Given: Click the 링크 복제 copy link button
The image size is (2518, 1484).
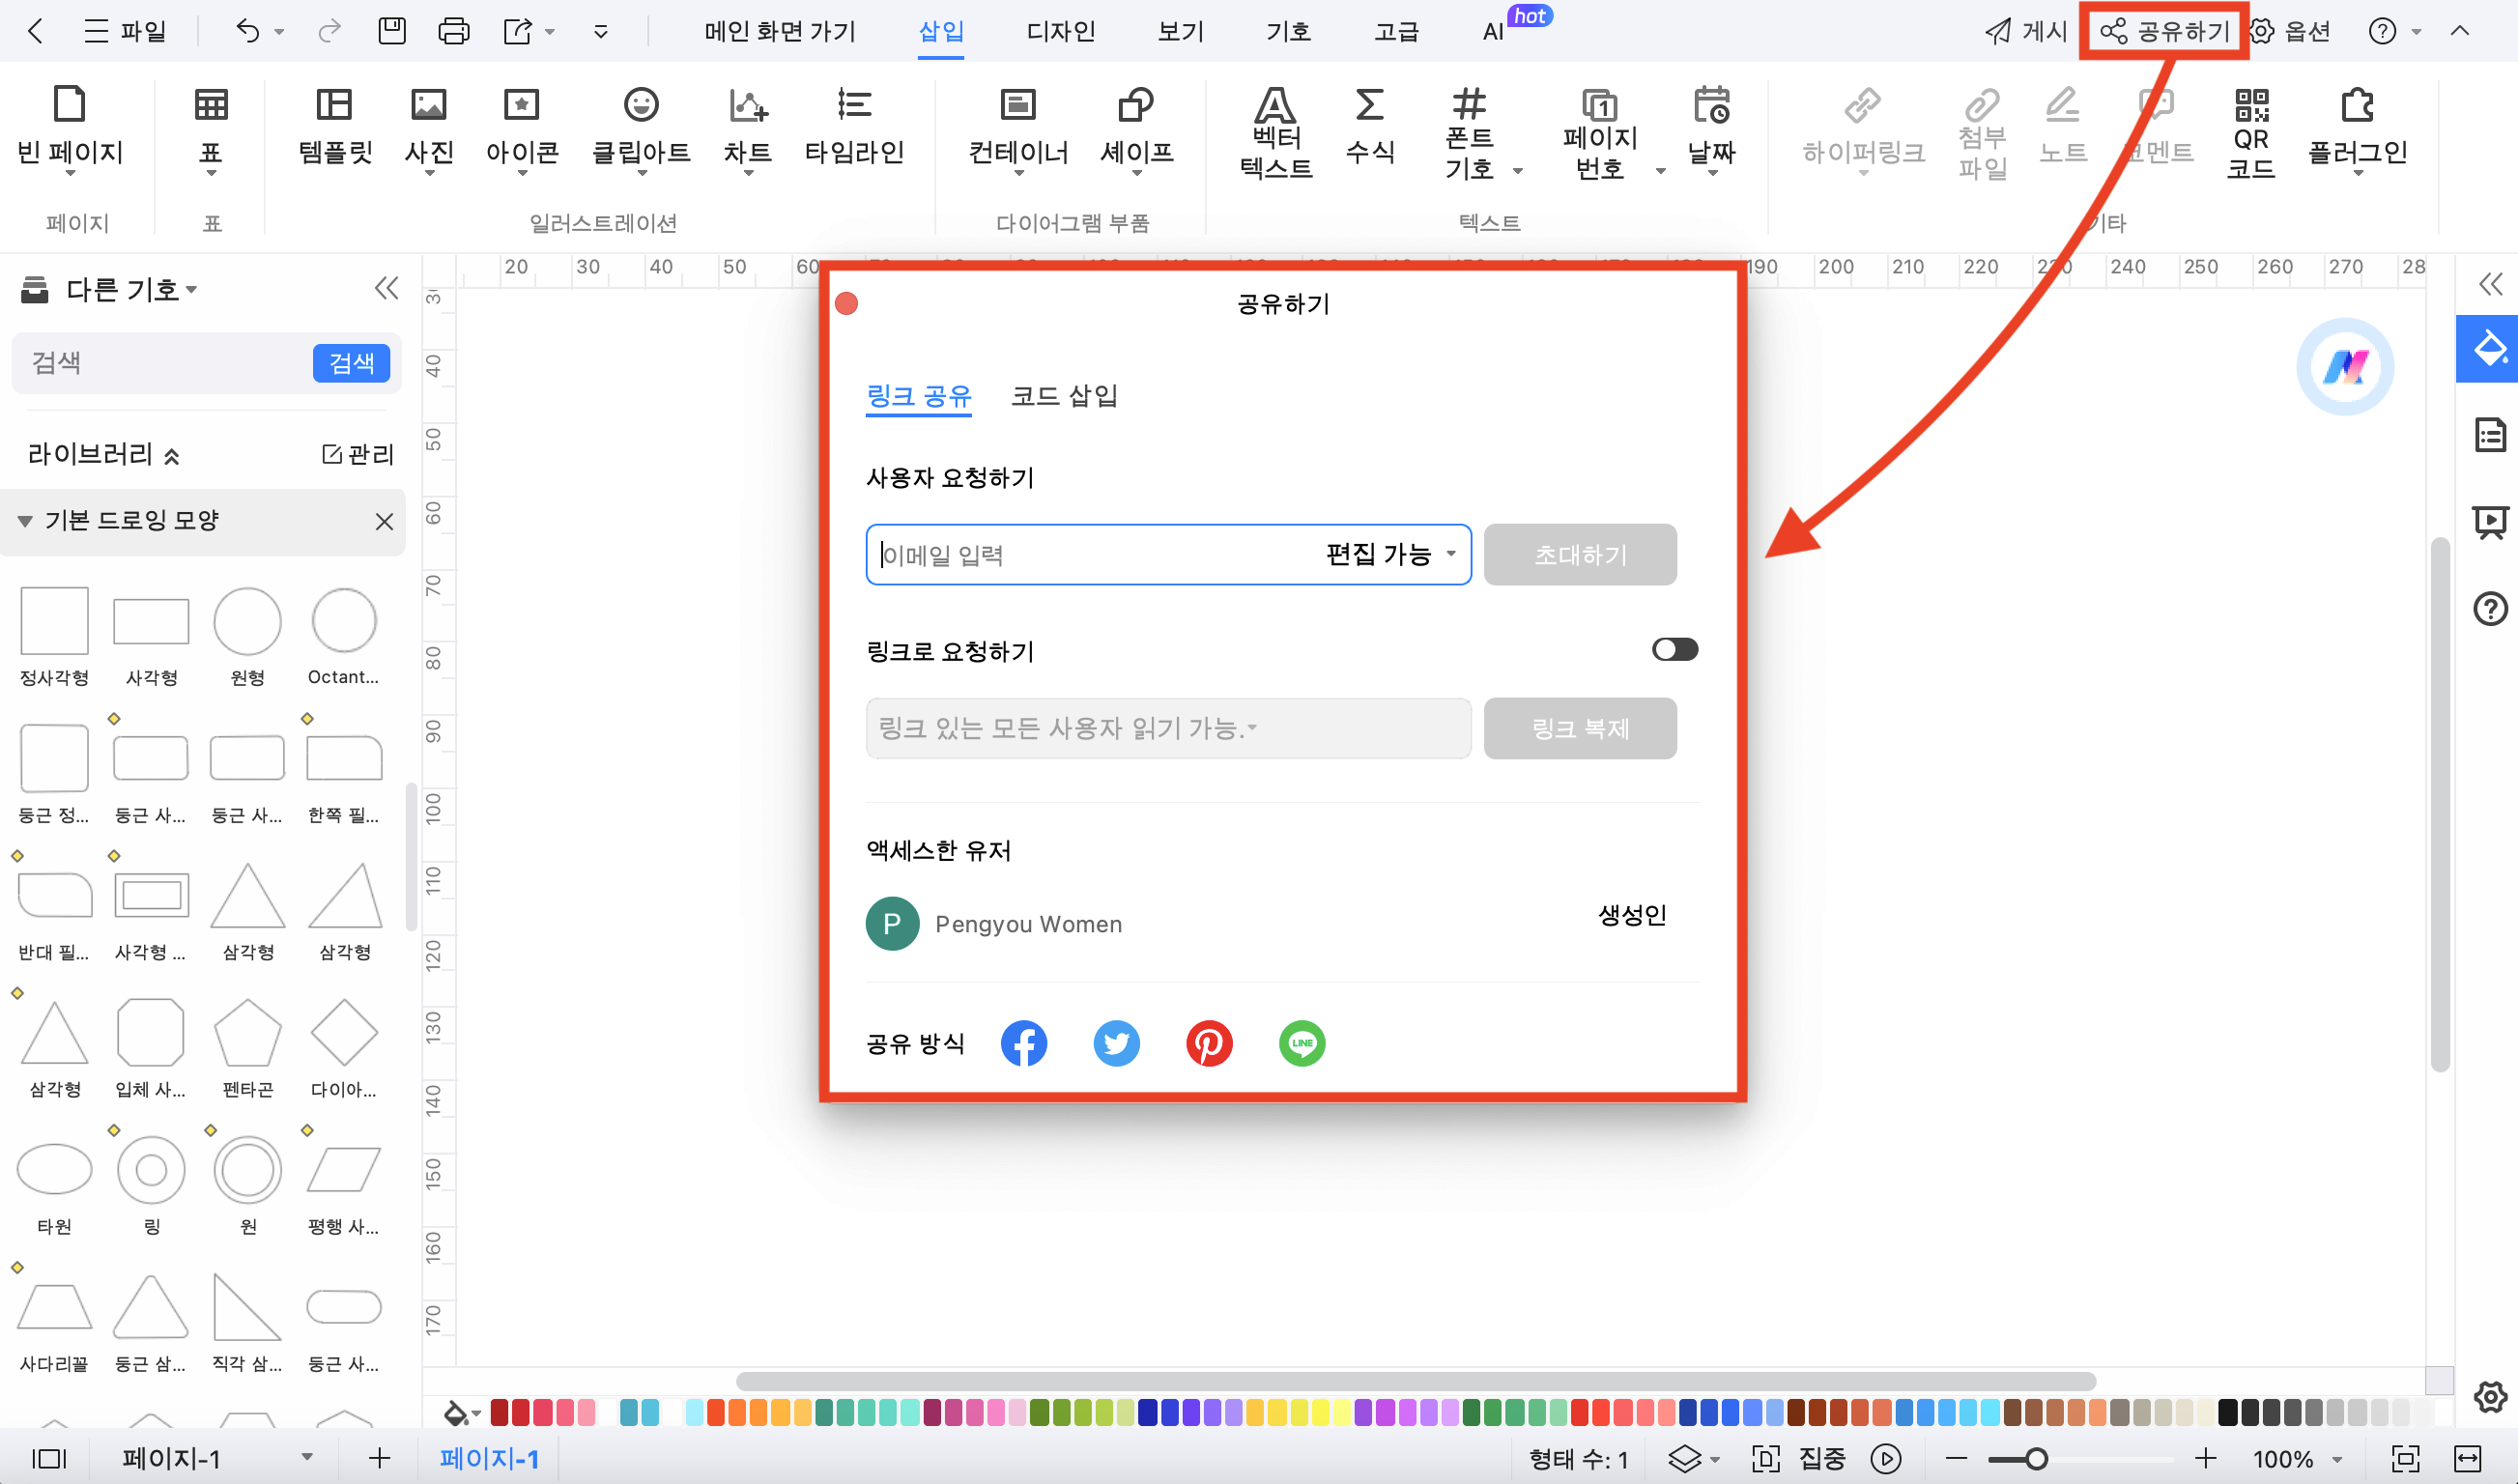Looking at the screenshot, I should pyautogui.click(x=1580, y=728).
